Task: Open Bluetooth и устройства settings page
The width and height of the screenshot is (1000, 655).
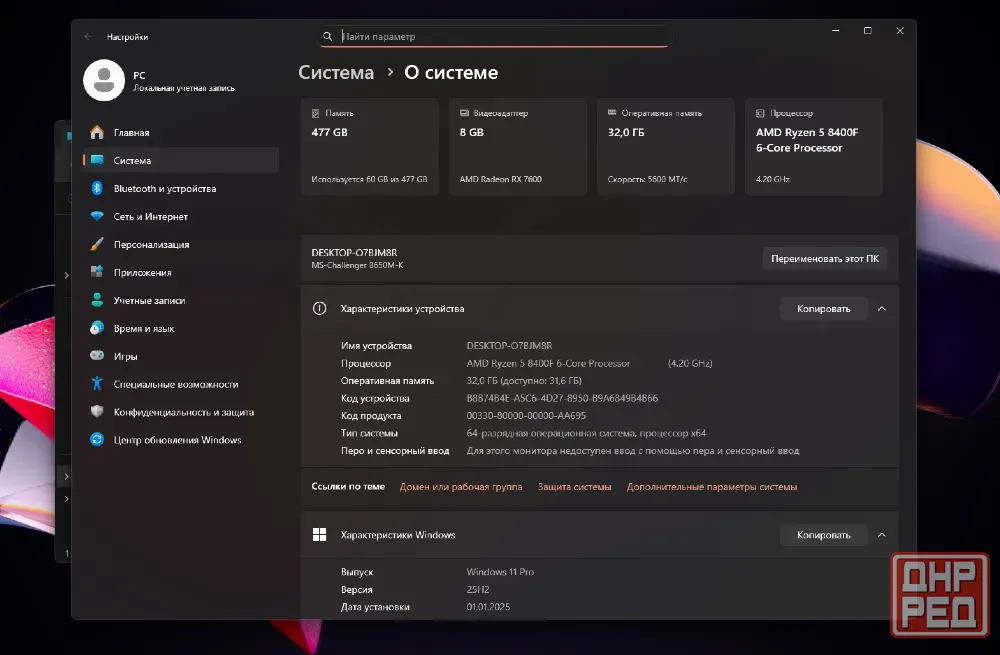Action: pyautogui.click(x=181, y=188)
